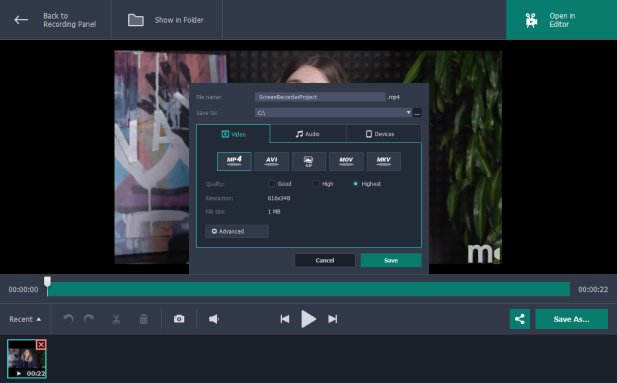Viewport: 617px width, 383px height.
Task: Open the Save to folder dropdown
Action: pos(408,113)
